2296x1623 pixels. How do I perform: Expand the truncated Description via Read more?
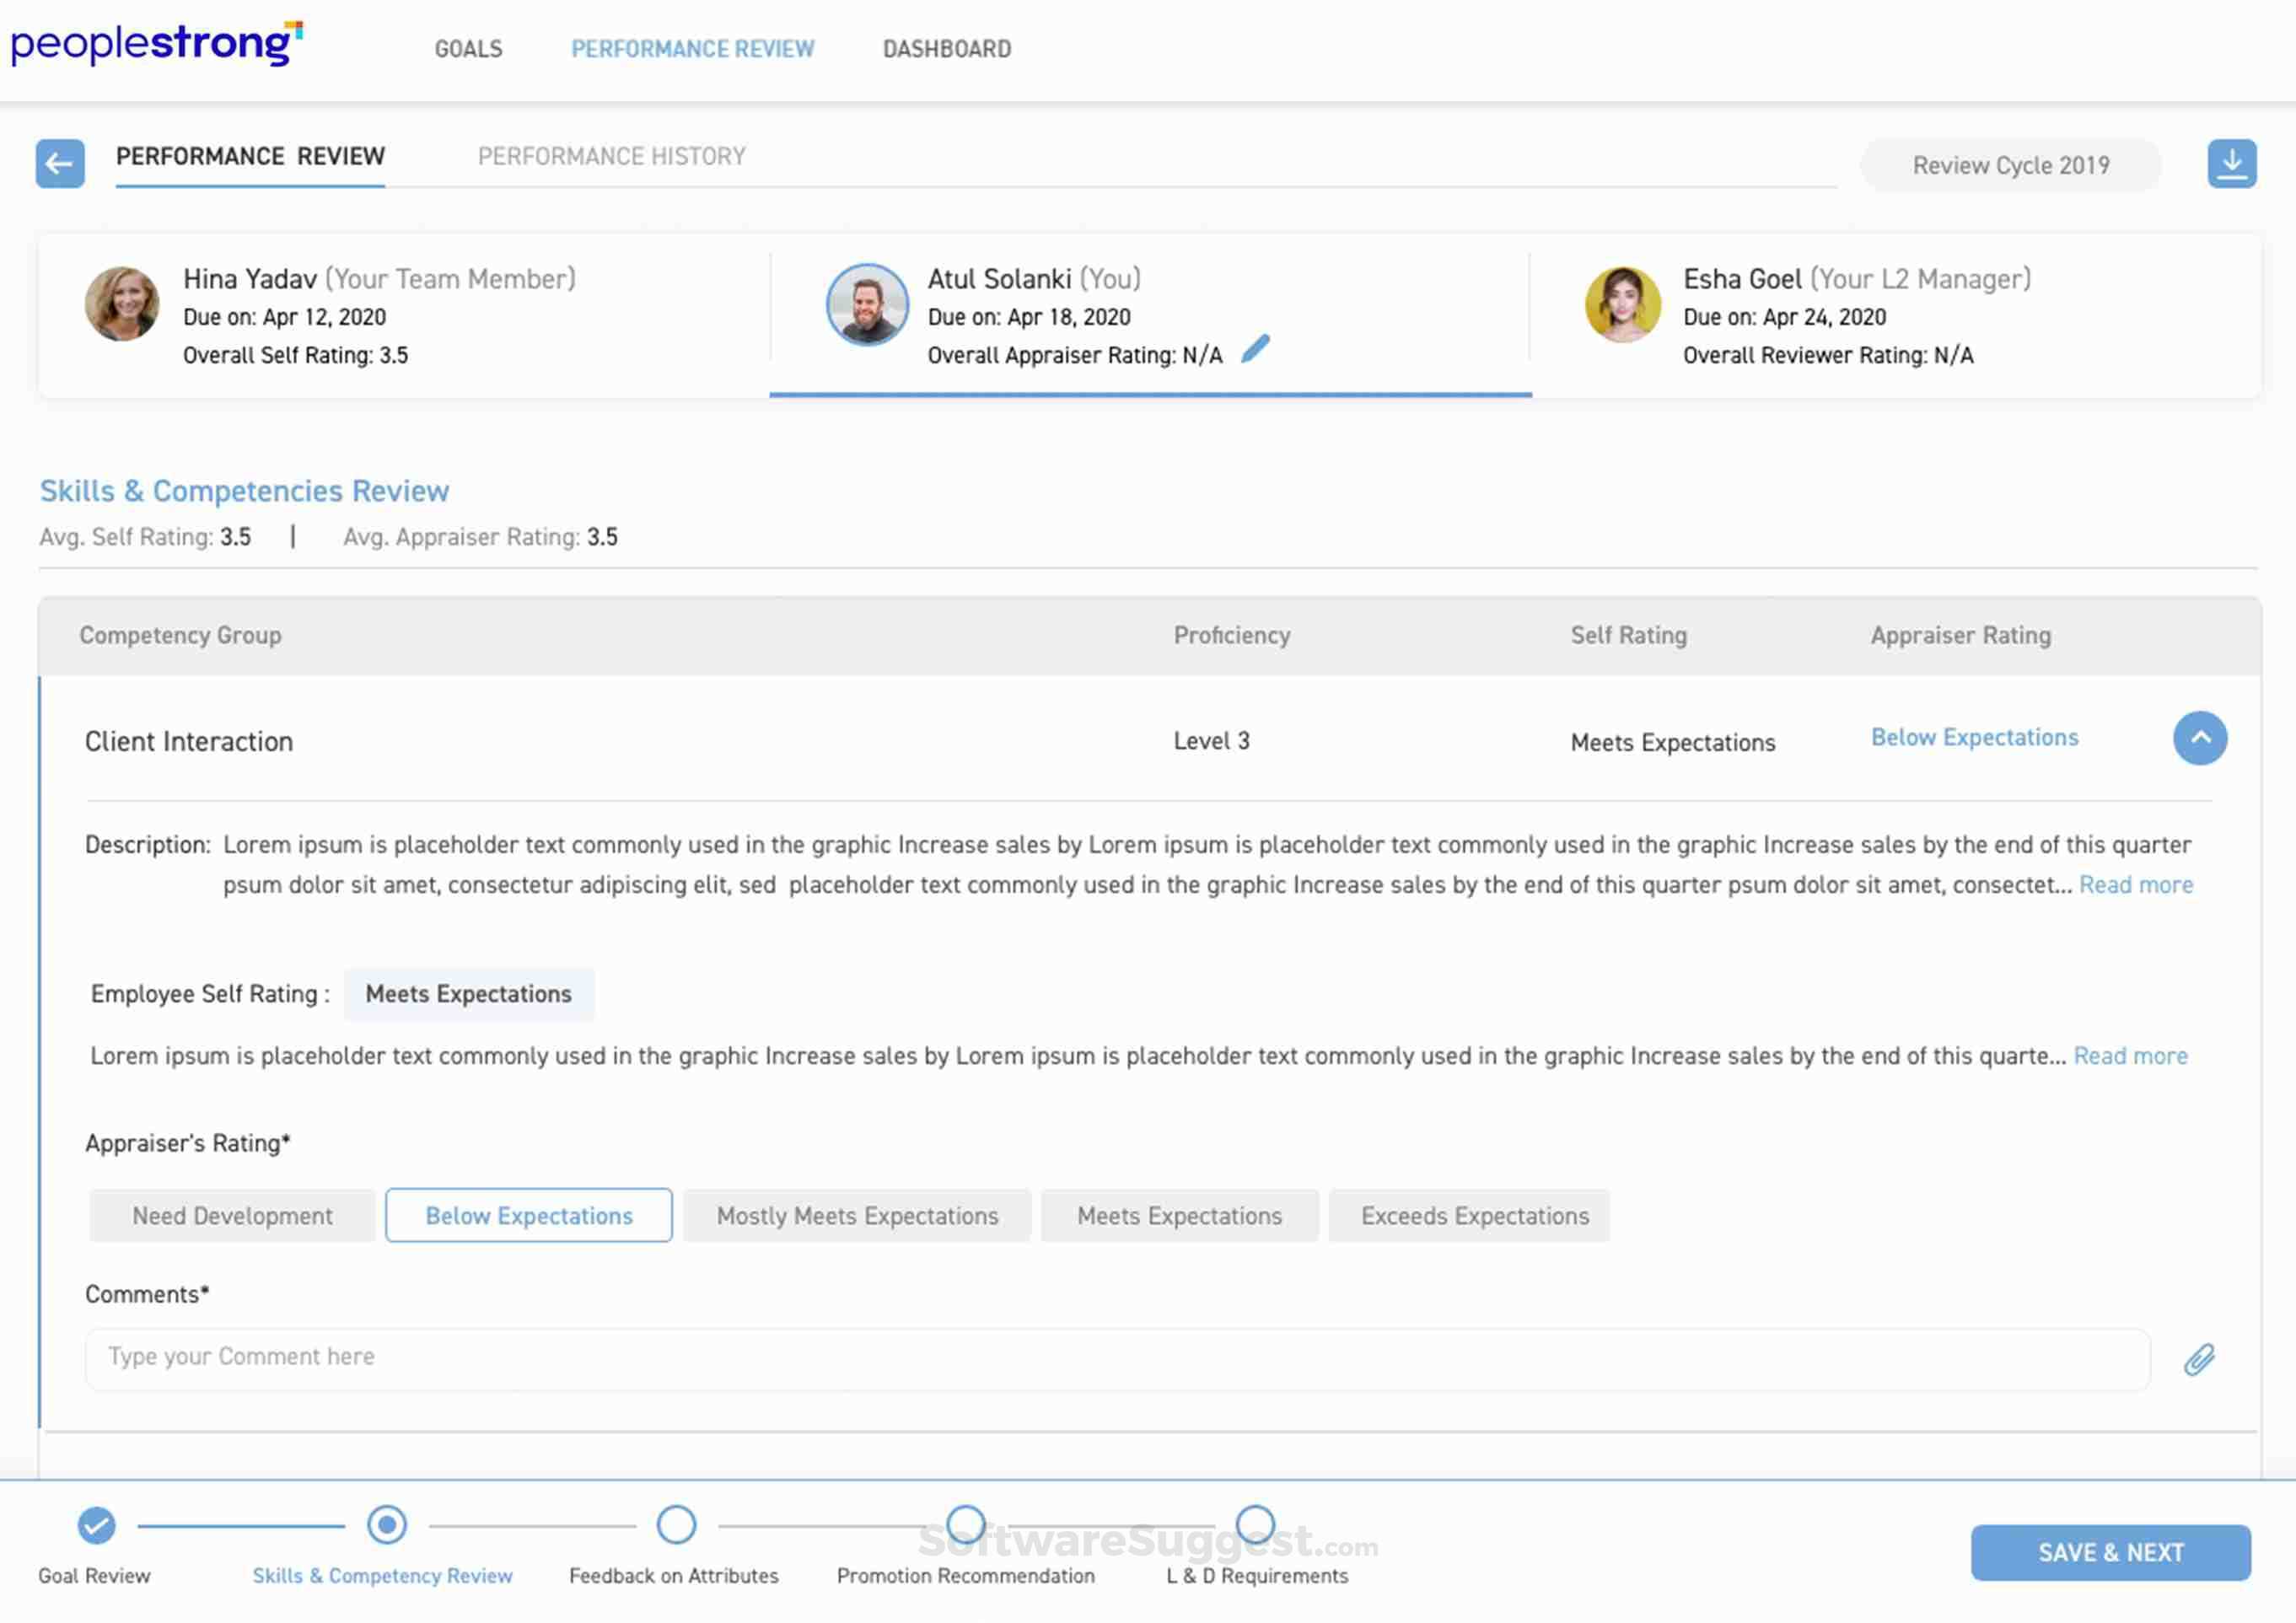(2135, 885)
